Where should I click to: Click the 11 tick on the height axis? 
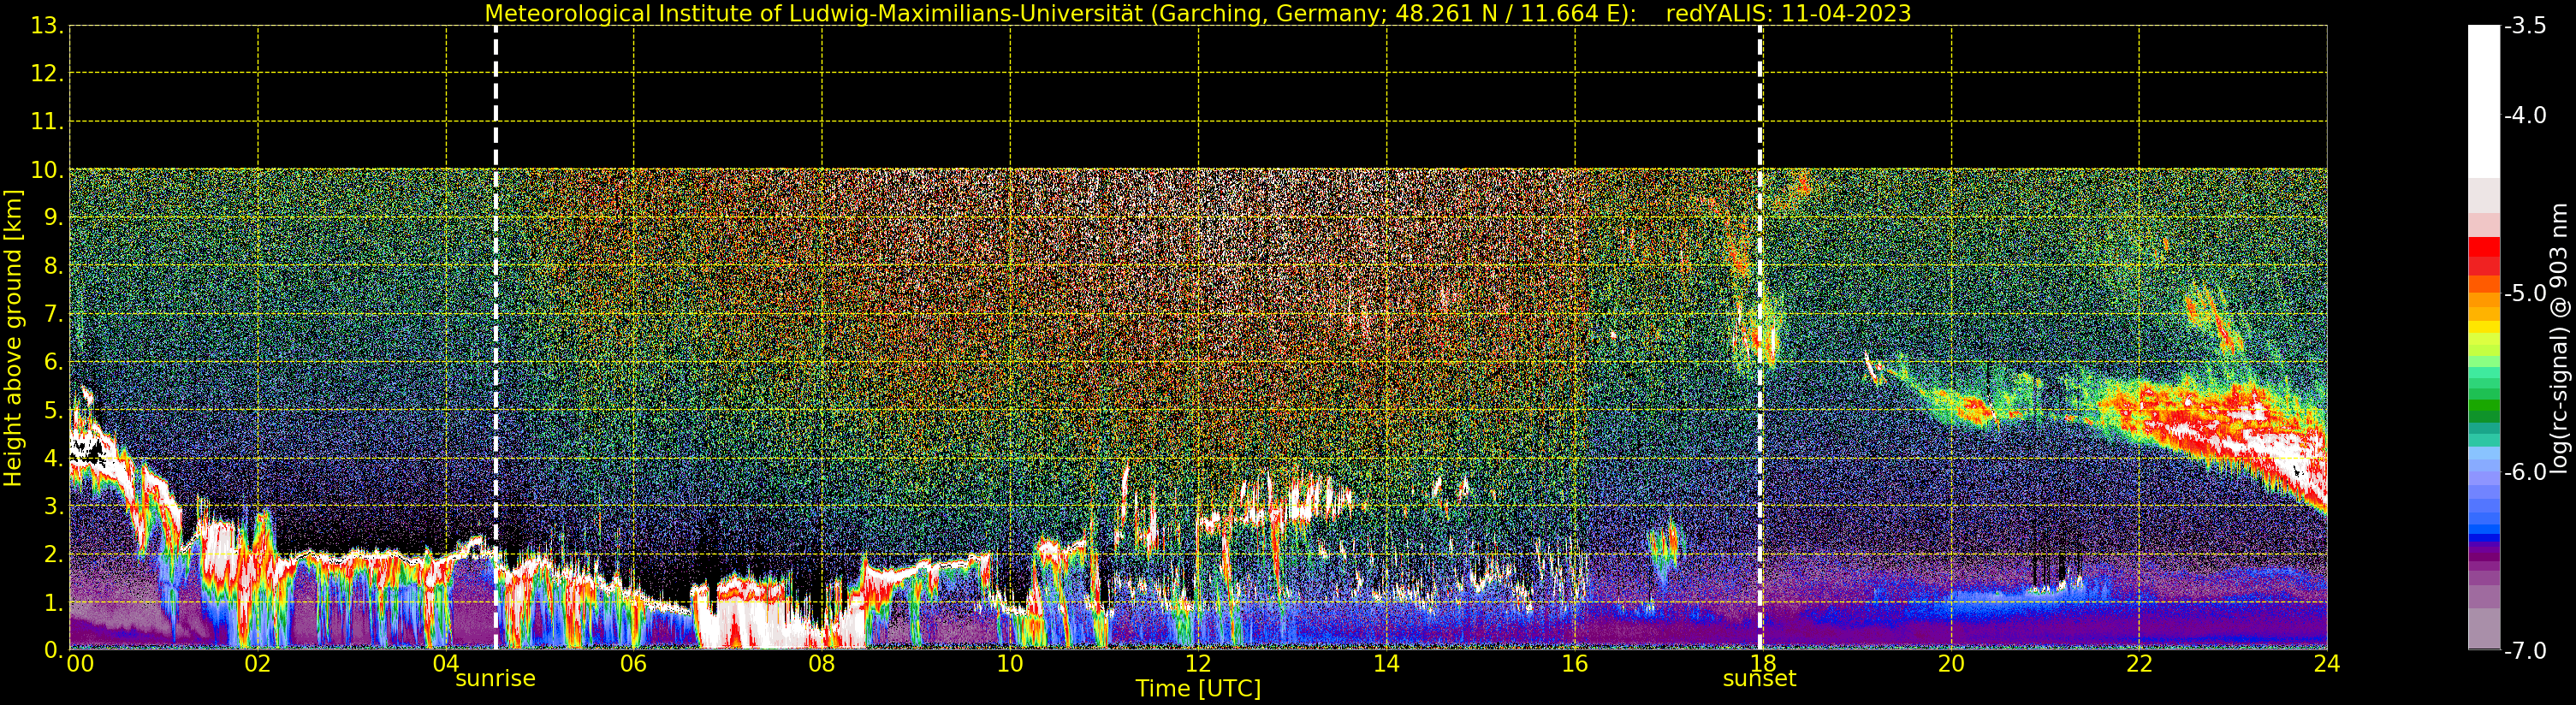point(45,122)
